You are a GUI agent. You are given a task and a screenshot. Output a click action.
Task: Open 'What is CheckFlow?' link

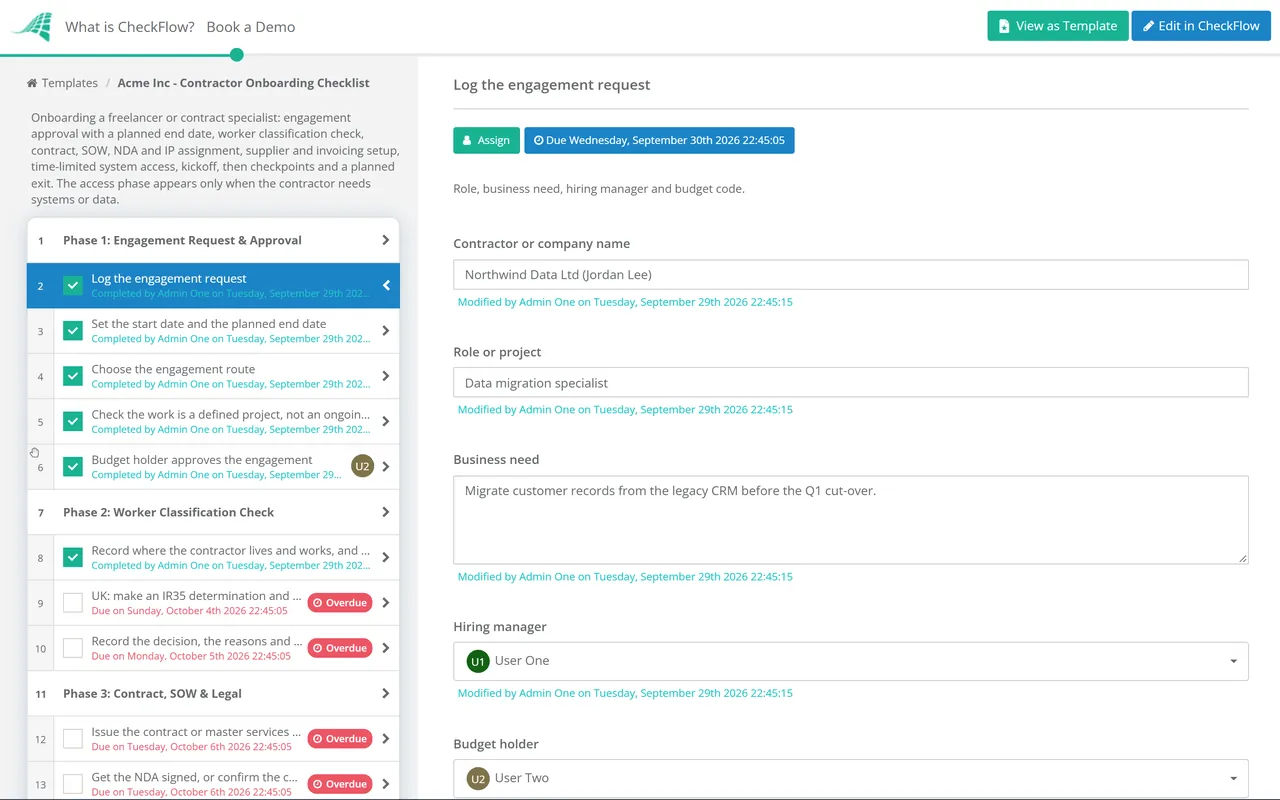[x=130, y=27]
